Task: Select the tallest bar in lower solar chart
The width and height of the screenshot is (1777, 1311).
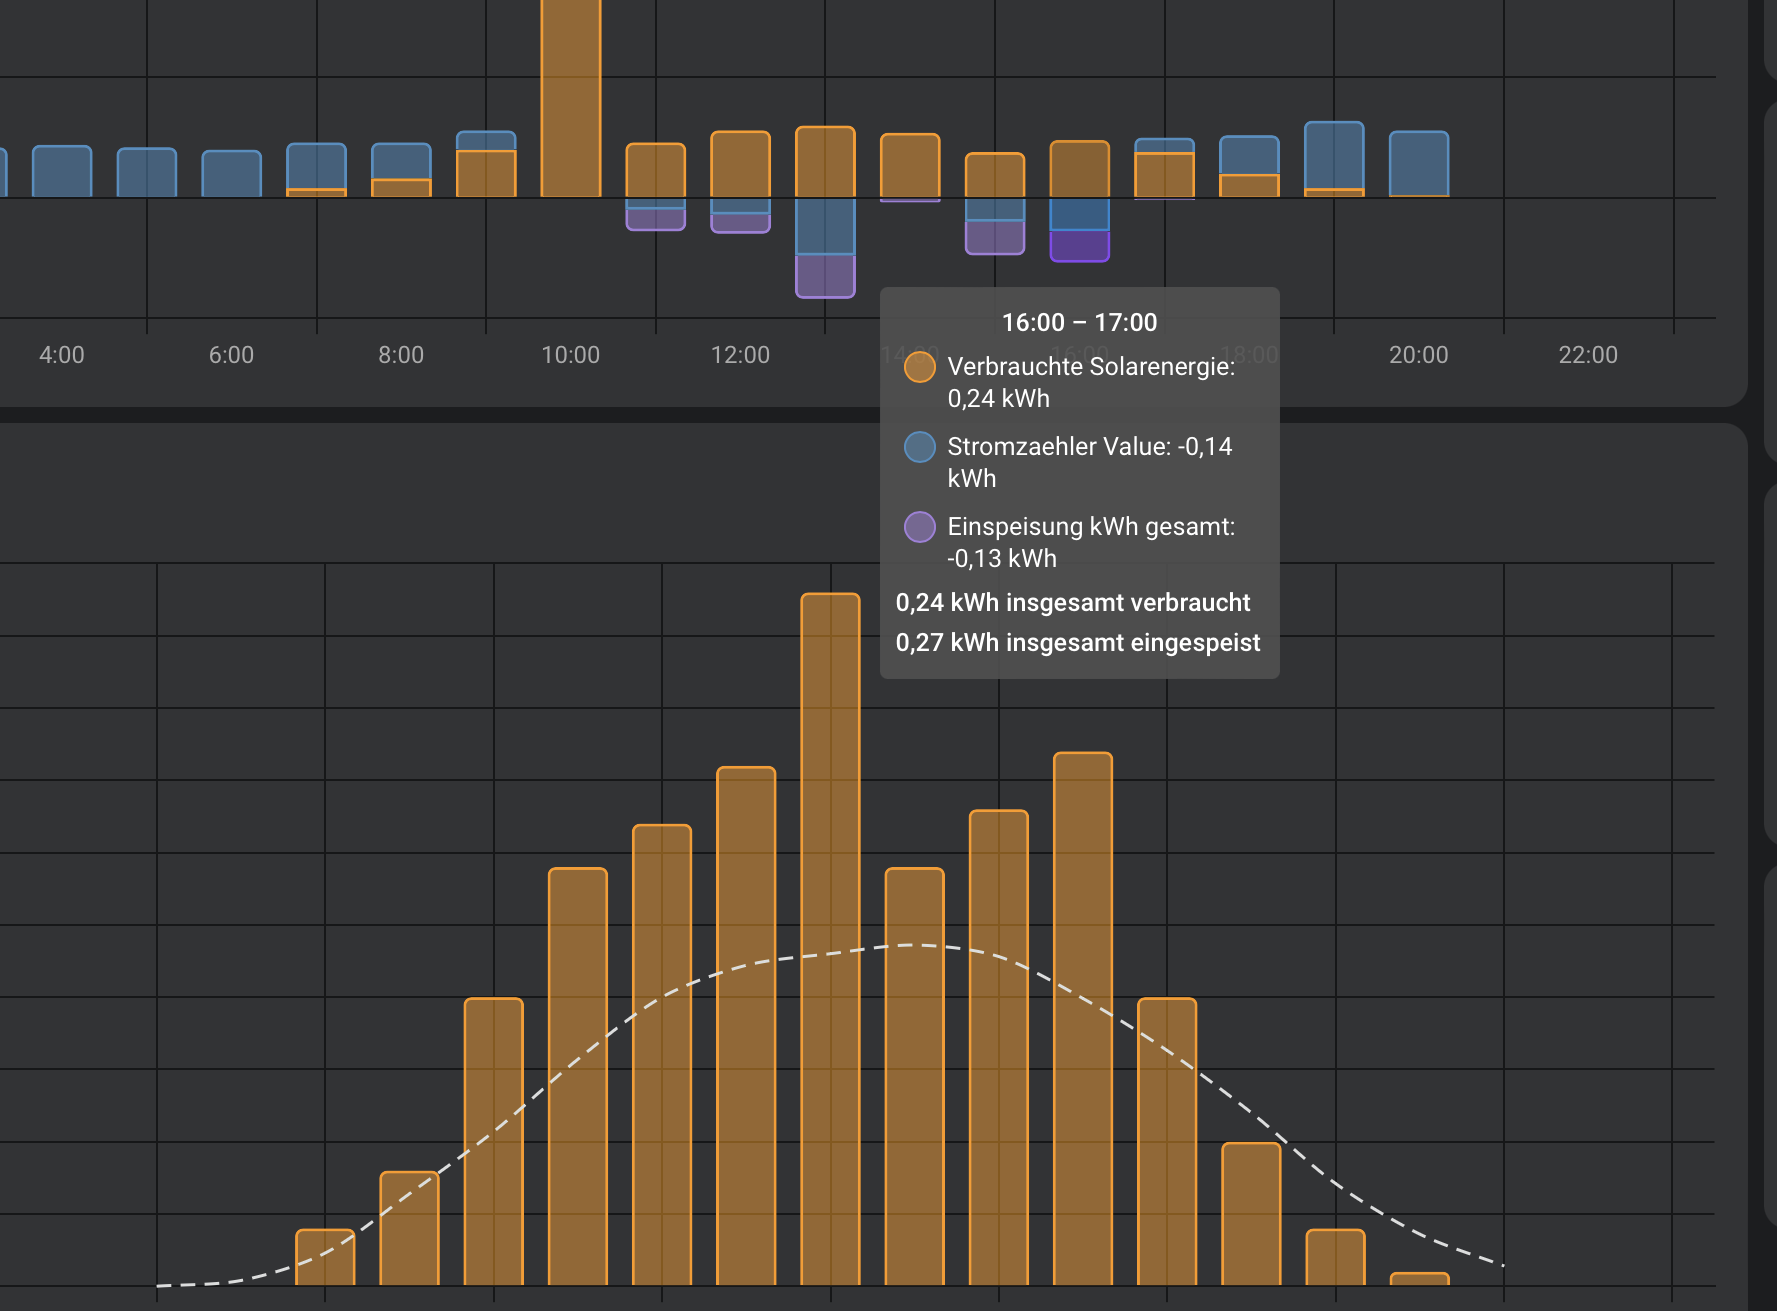Action: (830, 938)
